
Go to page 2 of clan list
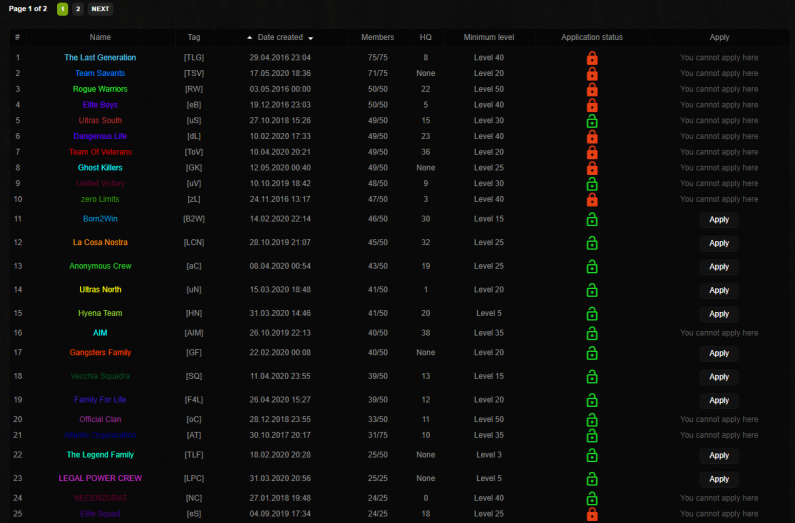coord(78,9)
